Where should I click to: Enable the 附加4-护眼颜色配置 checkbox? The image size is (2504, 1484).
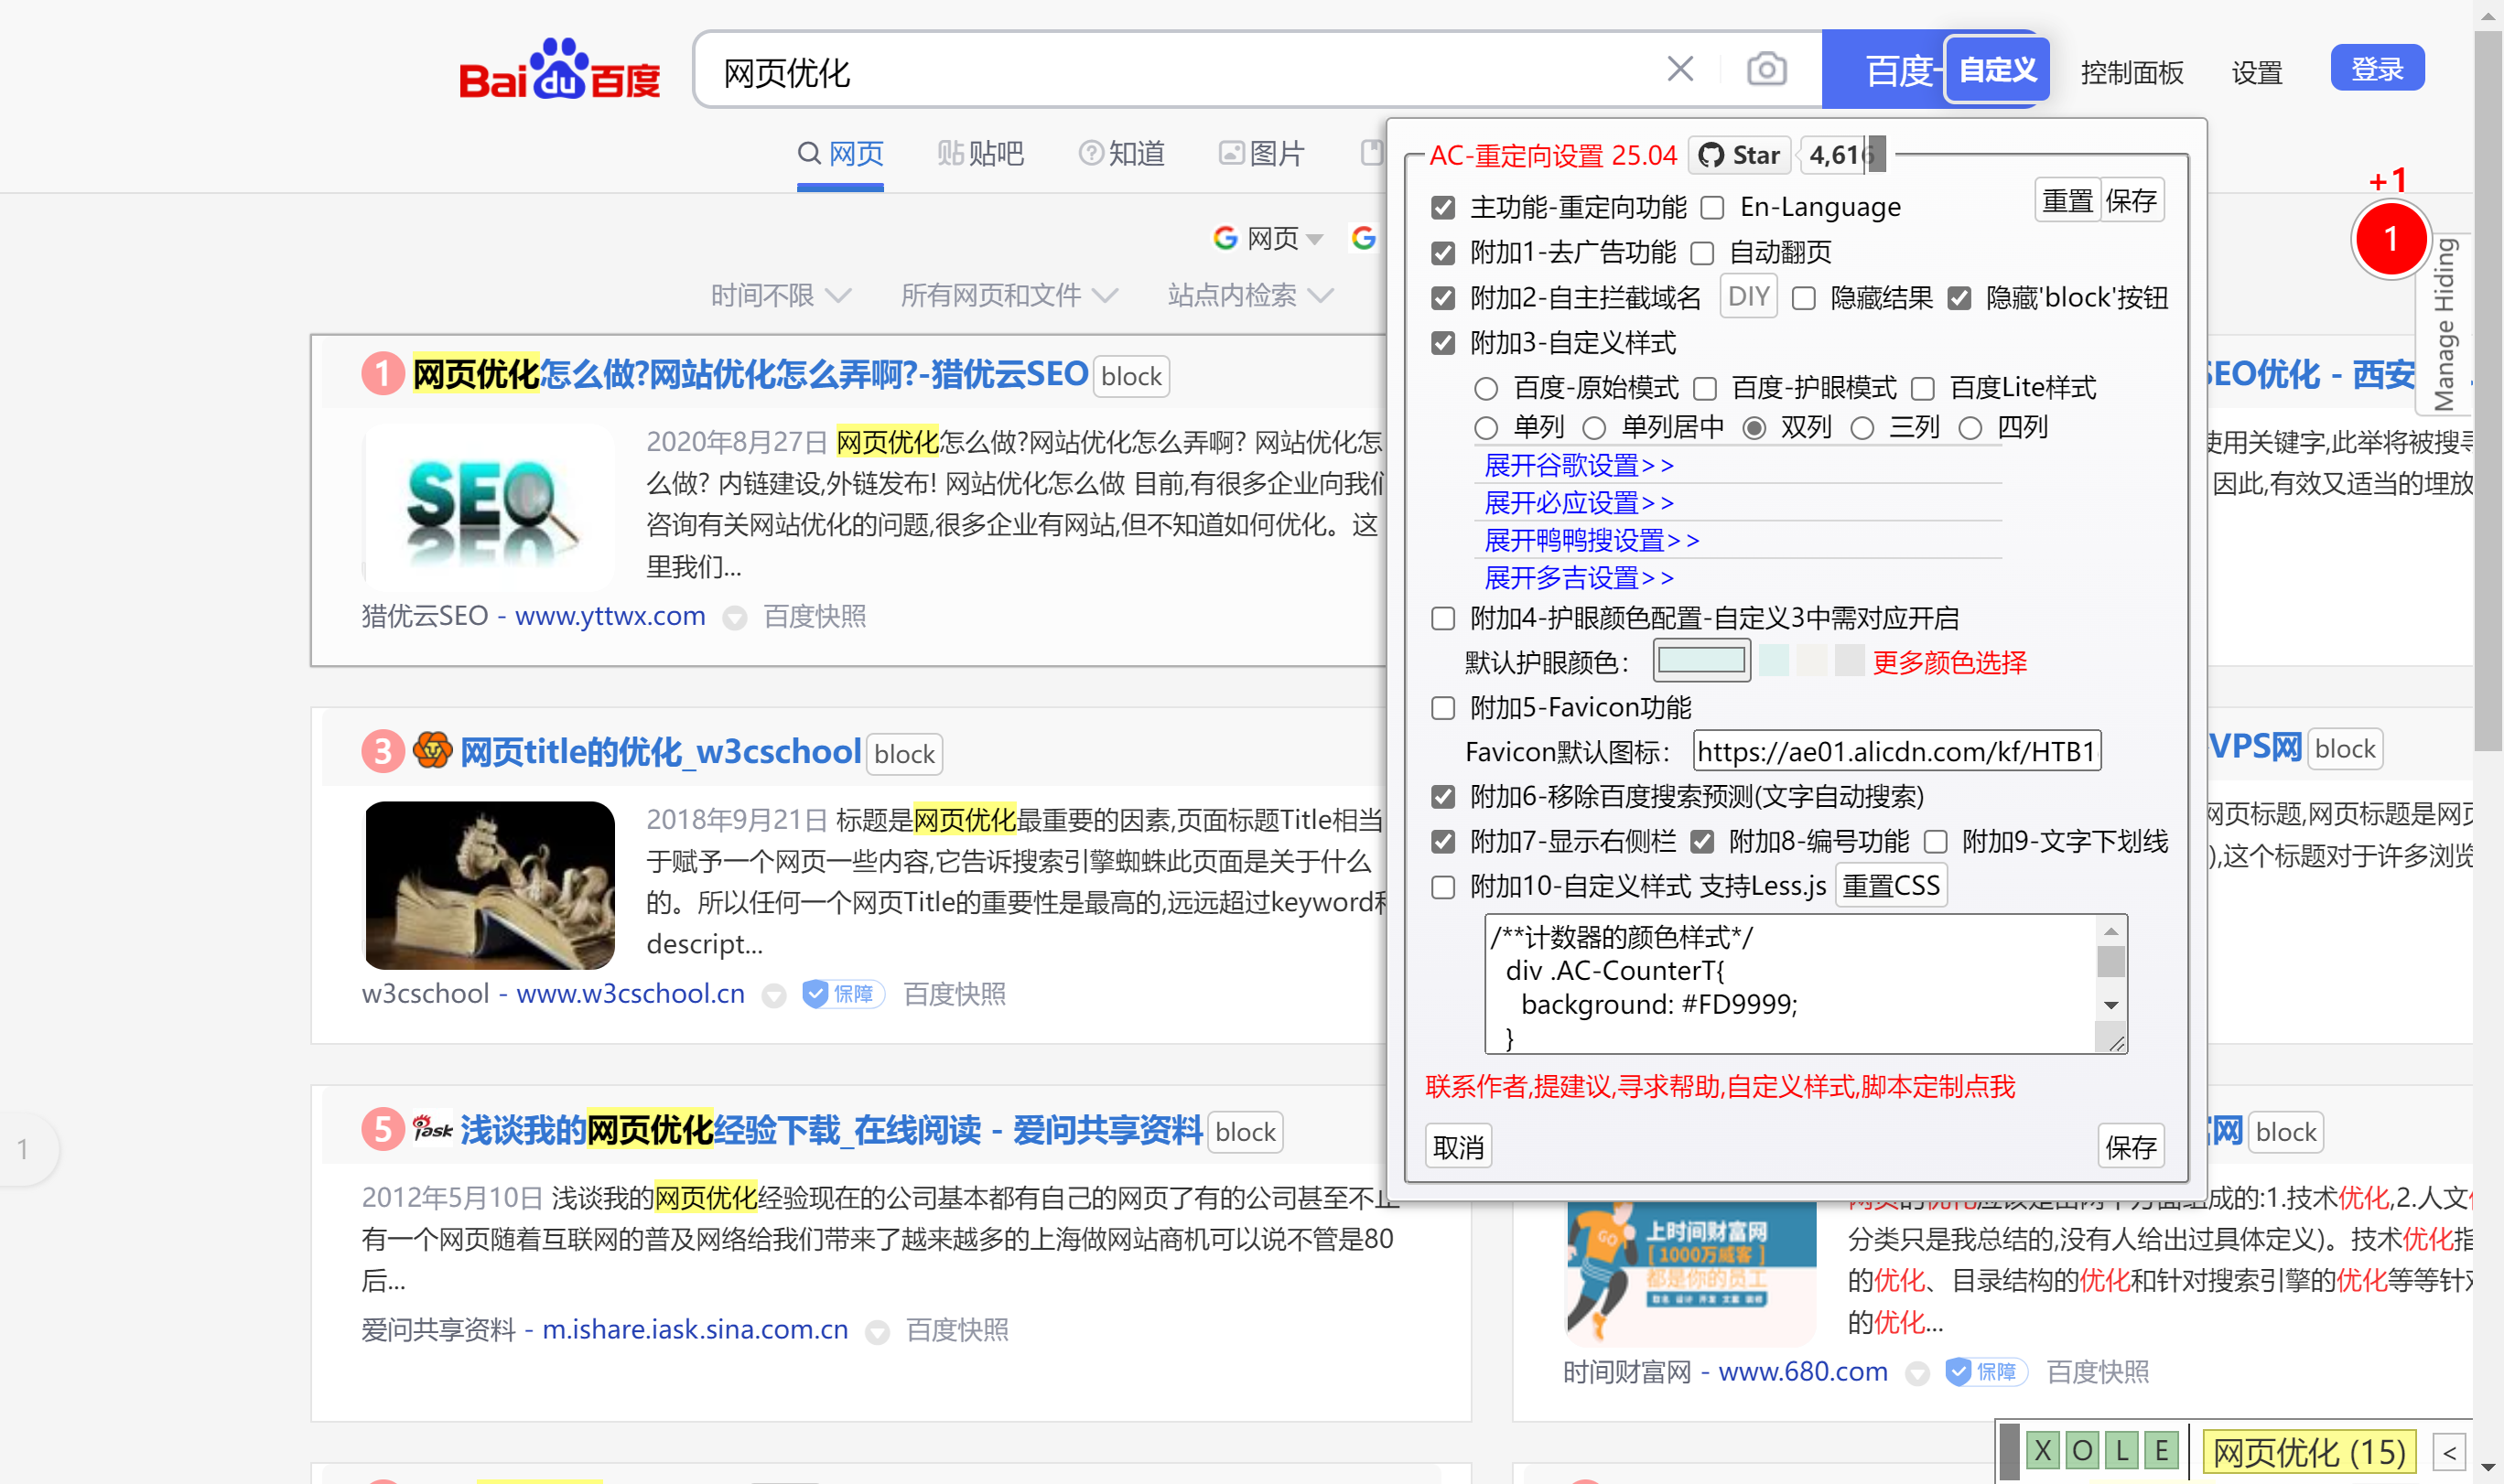click(x=1442, y=619)
